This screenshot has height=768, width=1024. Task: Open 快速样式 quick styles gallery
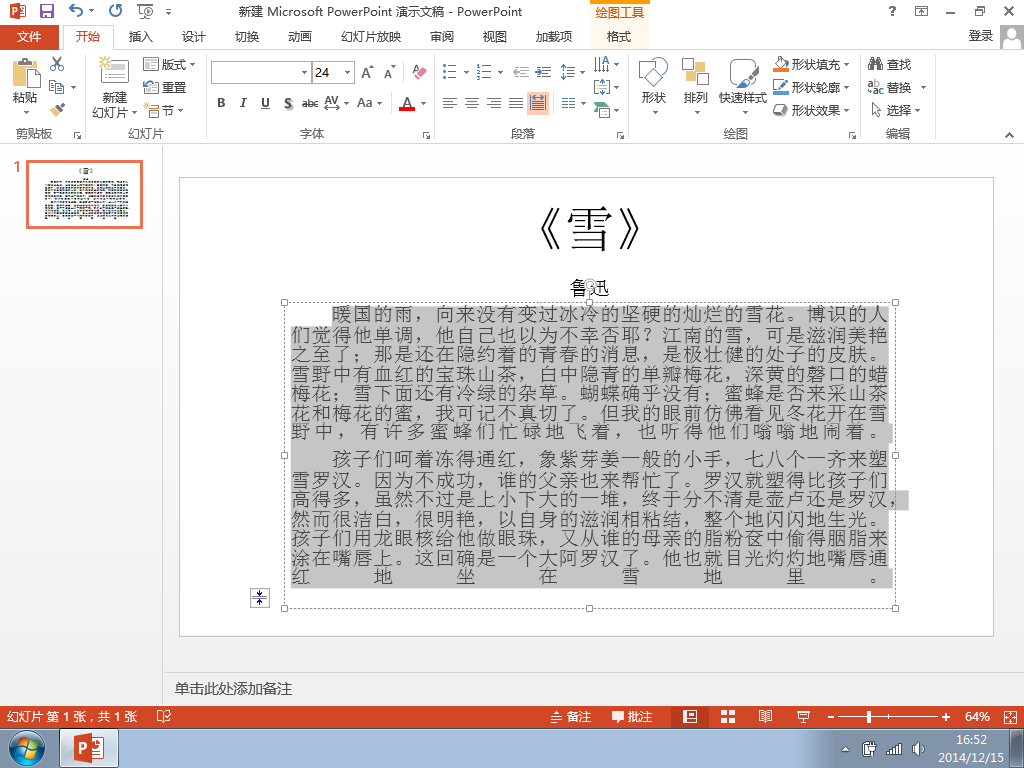click(743, 88)
